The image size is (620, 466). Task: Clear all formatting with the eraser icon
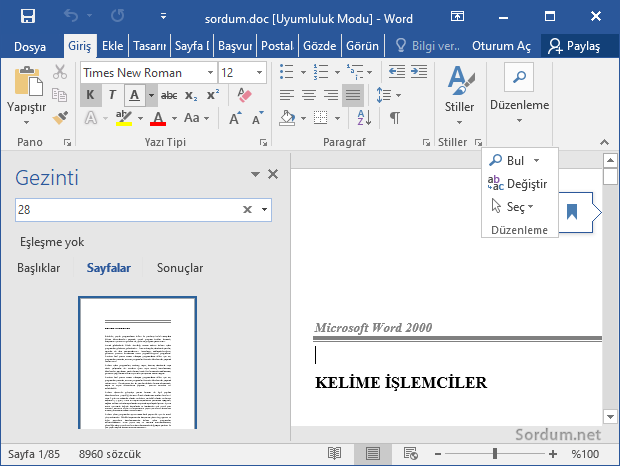point(245,95)
